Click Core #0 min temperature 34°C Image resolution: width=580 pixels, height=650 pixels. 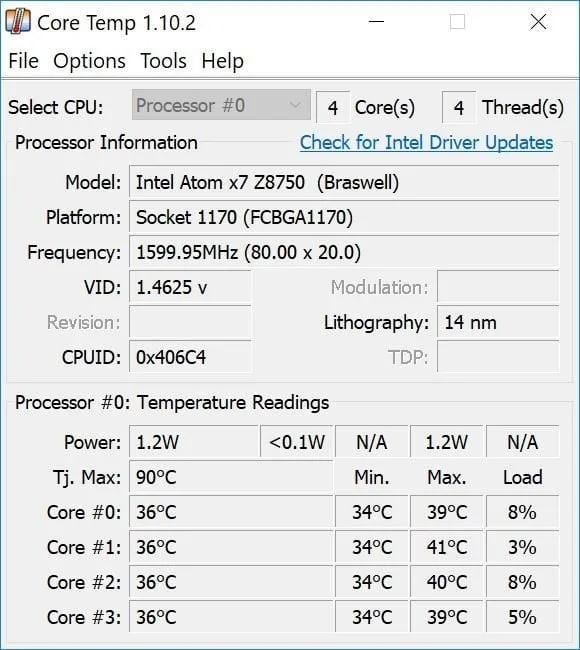(372, 512)
